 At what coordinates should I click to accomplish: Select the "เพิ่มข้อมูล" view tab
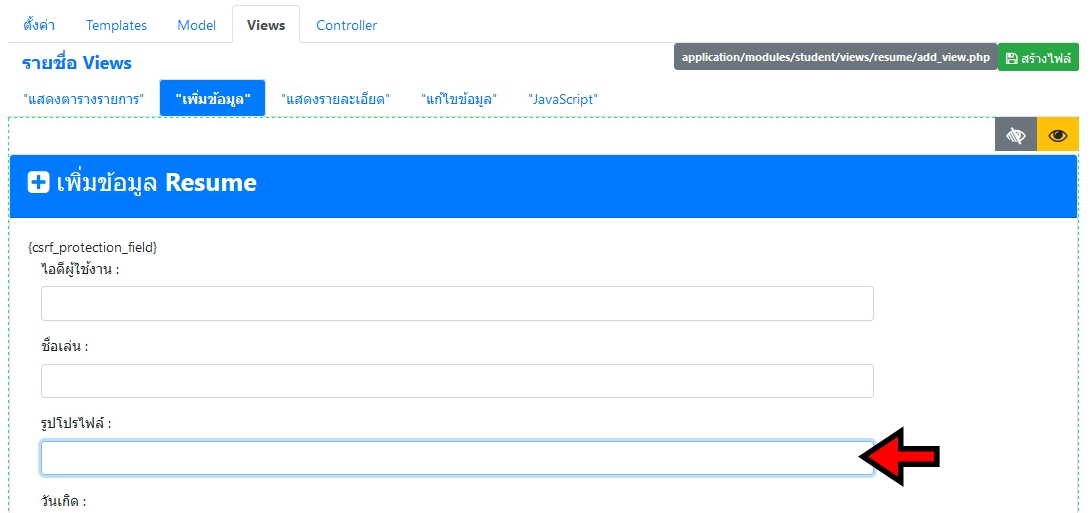212,98
